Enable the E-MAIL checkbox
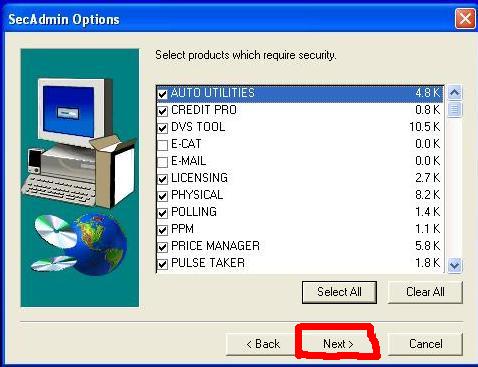478x367 pixels. coord(162,162)
